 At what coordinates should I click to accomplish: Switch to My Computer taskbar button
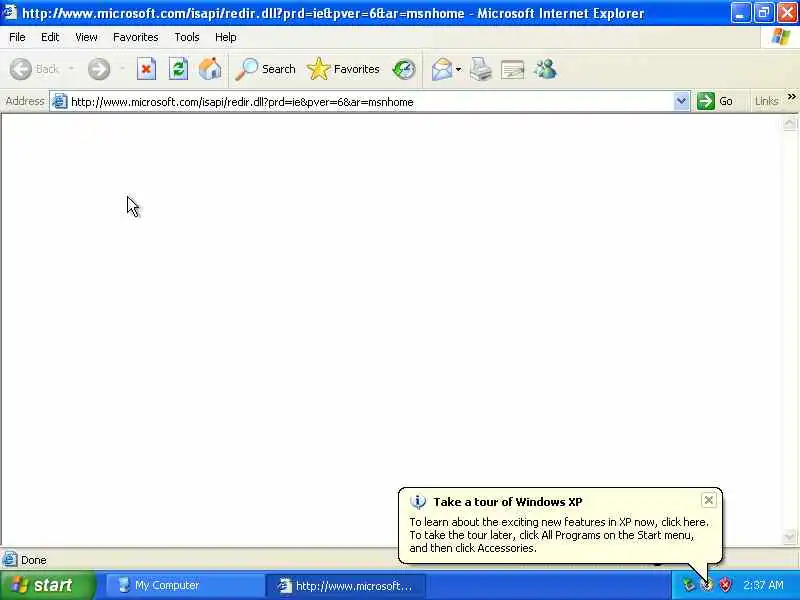coord(185,585)
